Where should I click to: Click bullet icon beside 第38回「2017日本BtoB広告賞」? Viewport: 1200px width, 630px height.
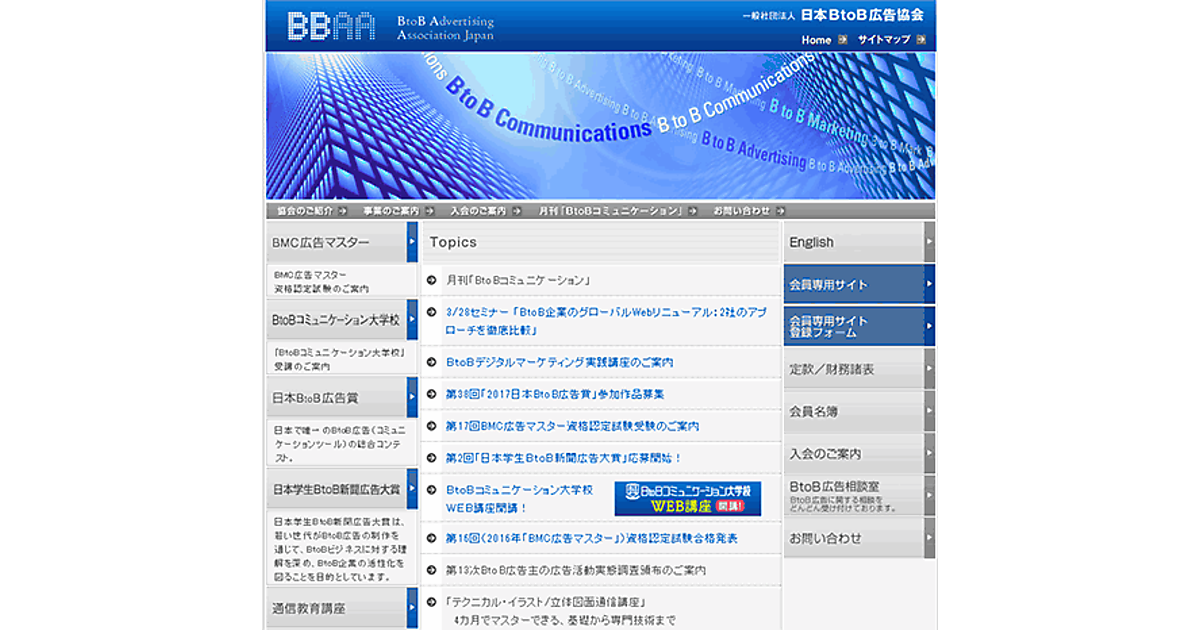(x=431, y=394)
